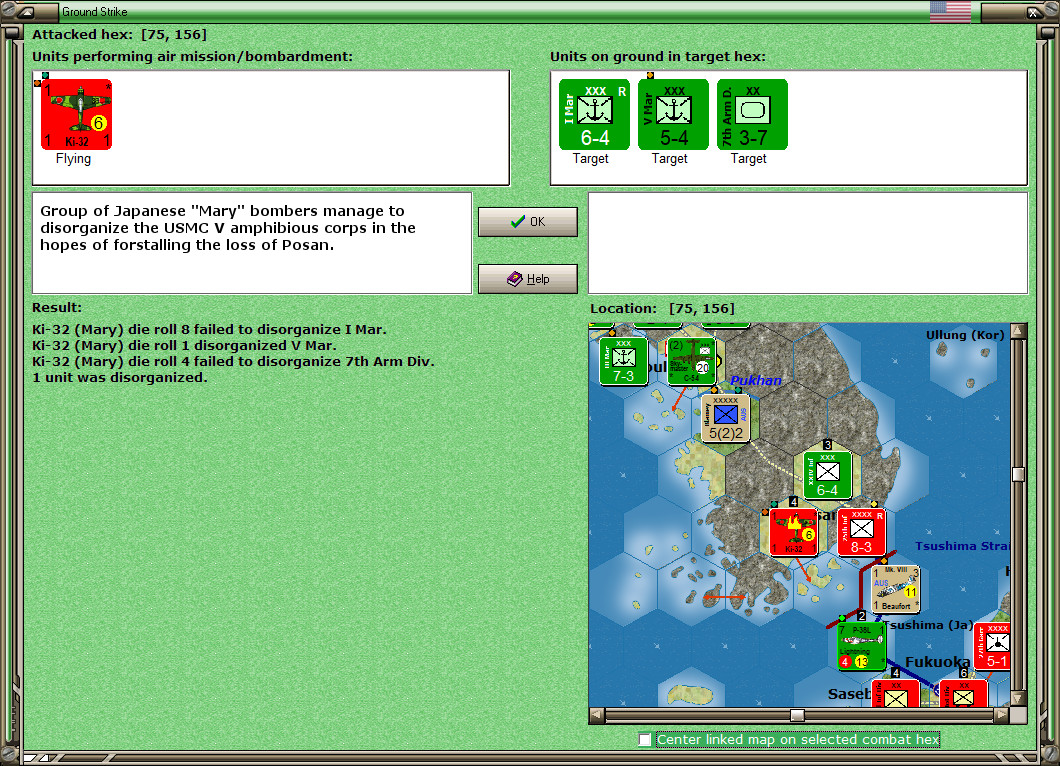
Task: Click the Ground Strike title bar system icon
Action: click(x=27, y=11)
